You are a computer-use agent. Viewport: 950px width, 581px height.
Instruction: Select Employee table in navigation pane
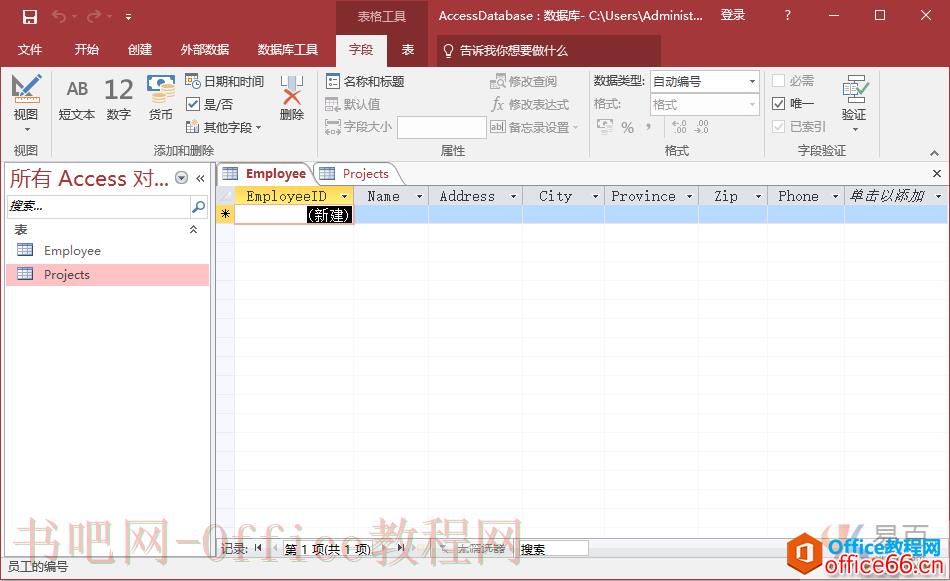click(108, 250)
